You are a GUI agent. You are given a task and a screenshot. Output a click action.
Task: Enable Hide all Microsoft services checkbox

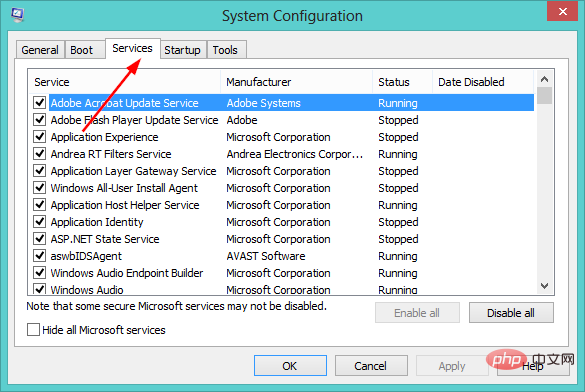tap(33, 330)
